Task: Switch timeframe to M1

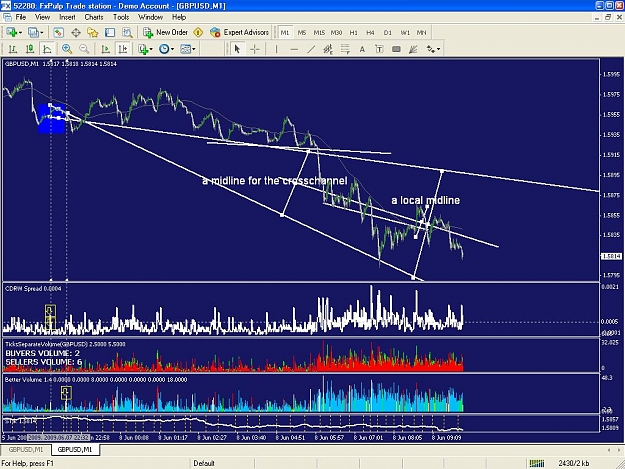Action: [285, 33]
